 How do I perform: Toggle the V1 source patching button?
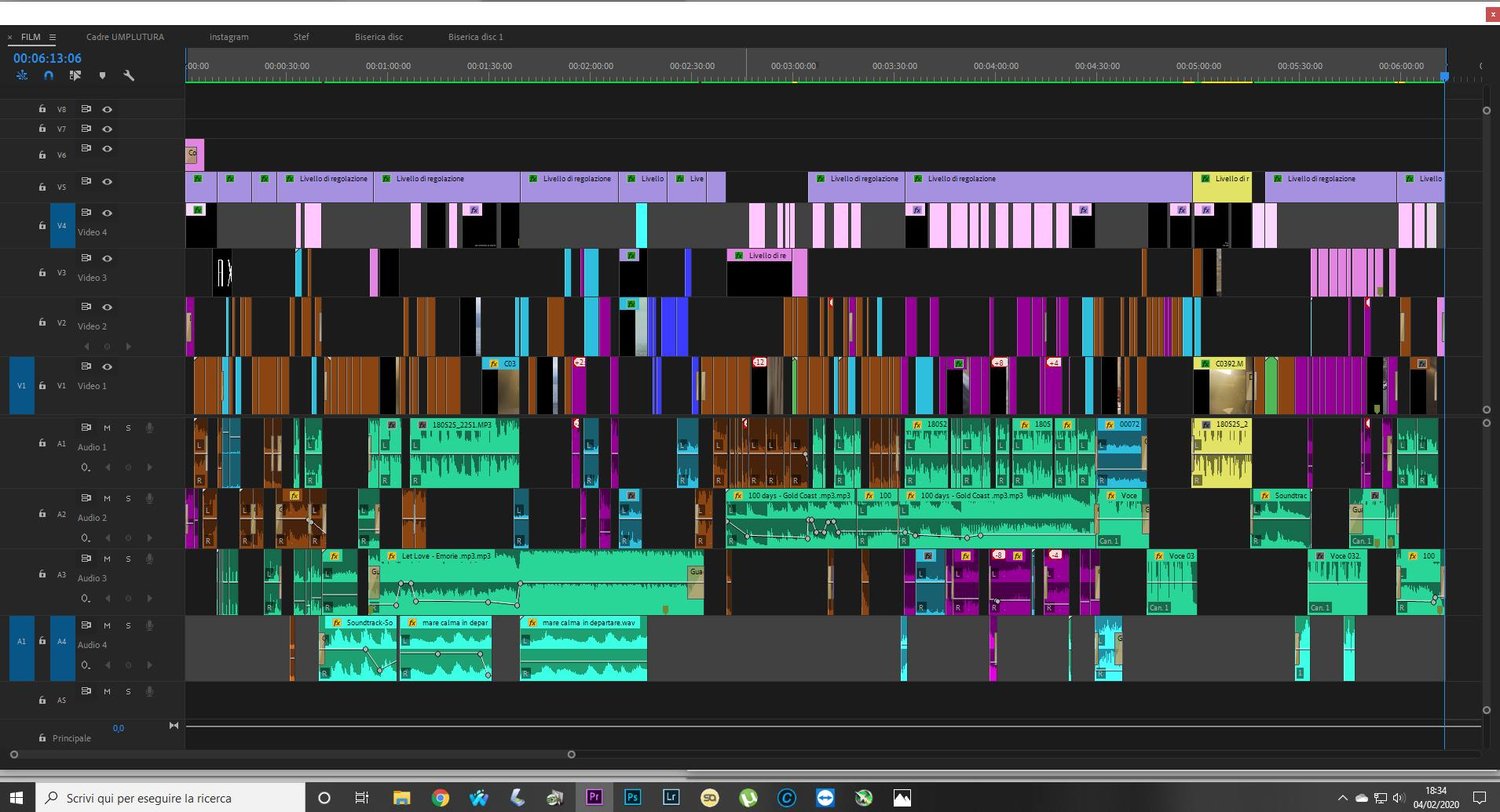pos(21,385)
